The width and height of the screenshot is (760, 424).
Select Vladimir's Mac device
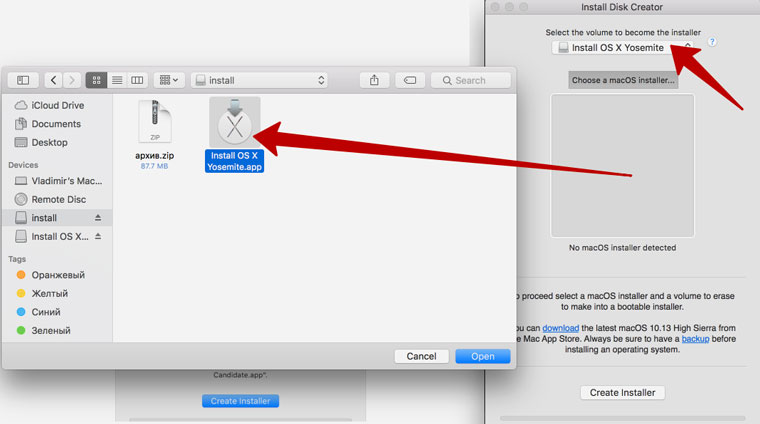58,181
